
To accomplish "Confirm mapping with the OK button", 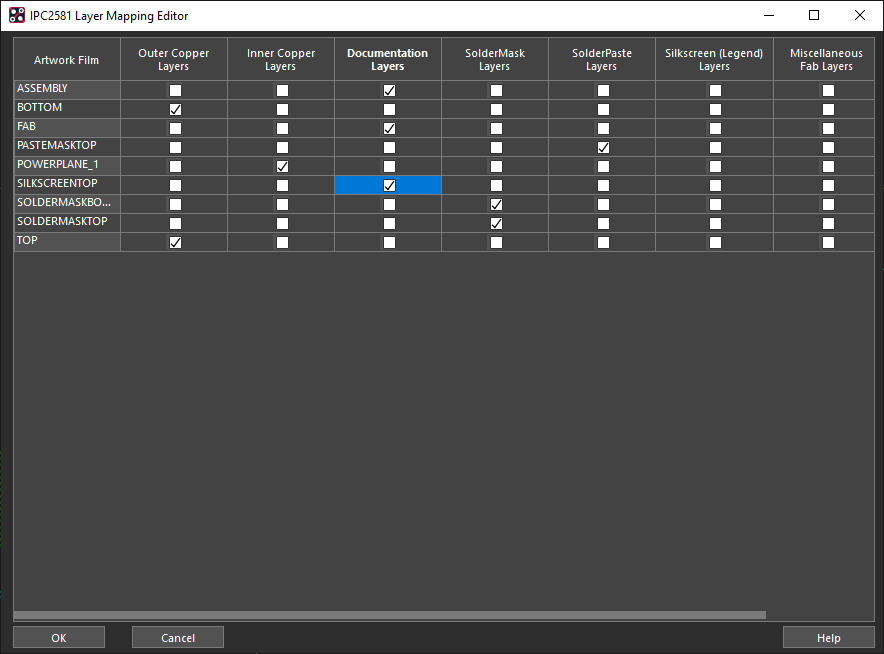I will pos(59,638).
